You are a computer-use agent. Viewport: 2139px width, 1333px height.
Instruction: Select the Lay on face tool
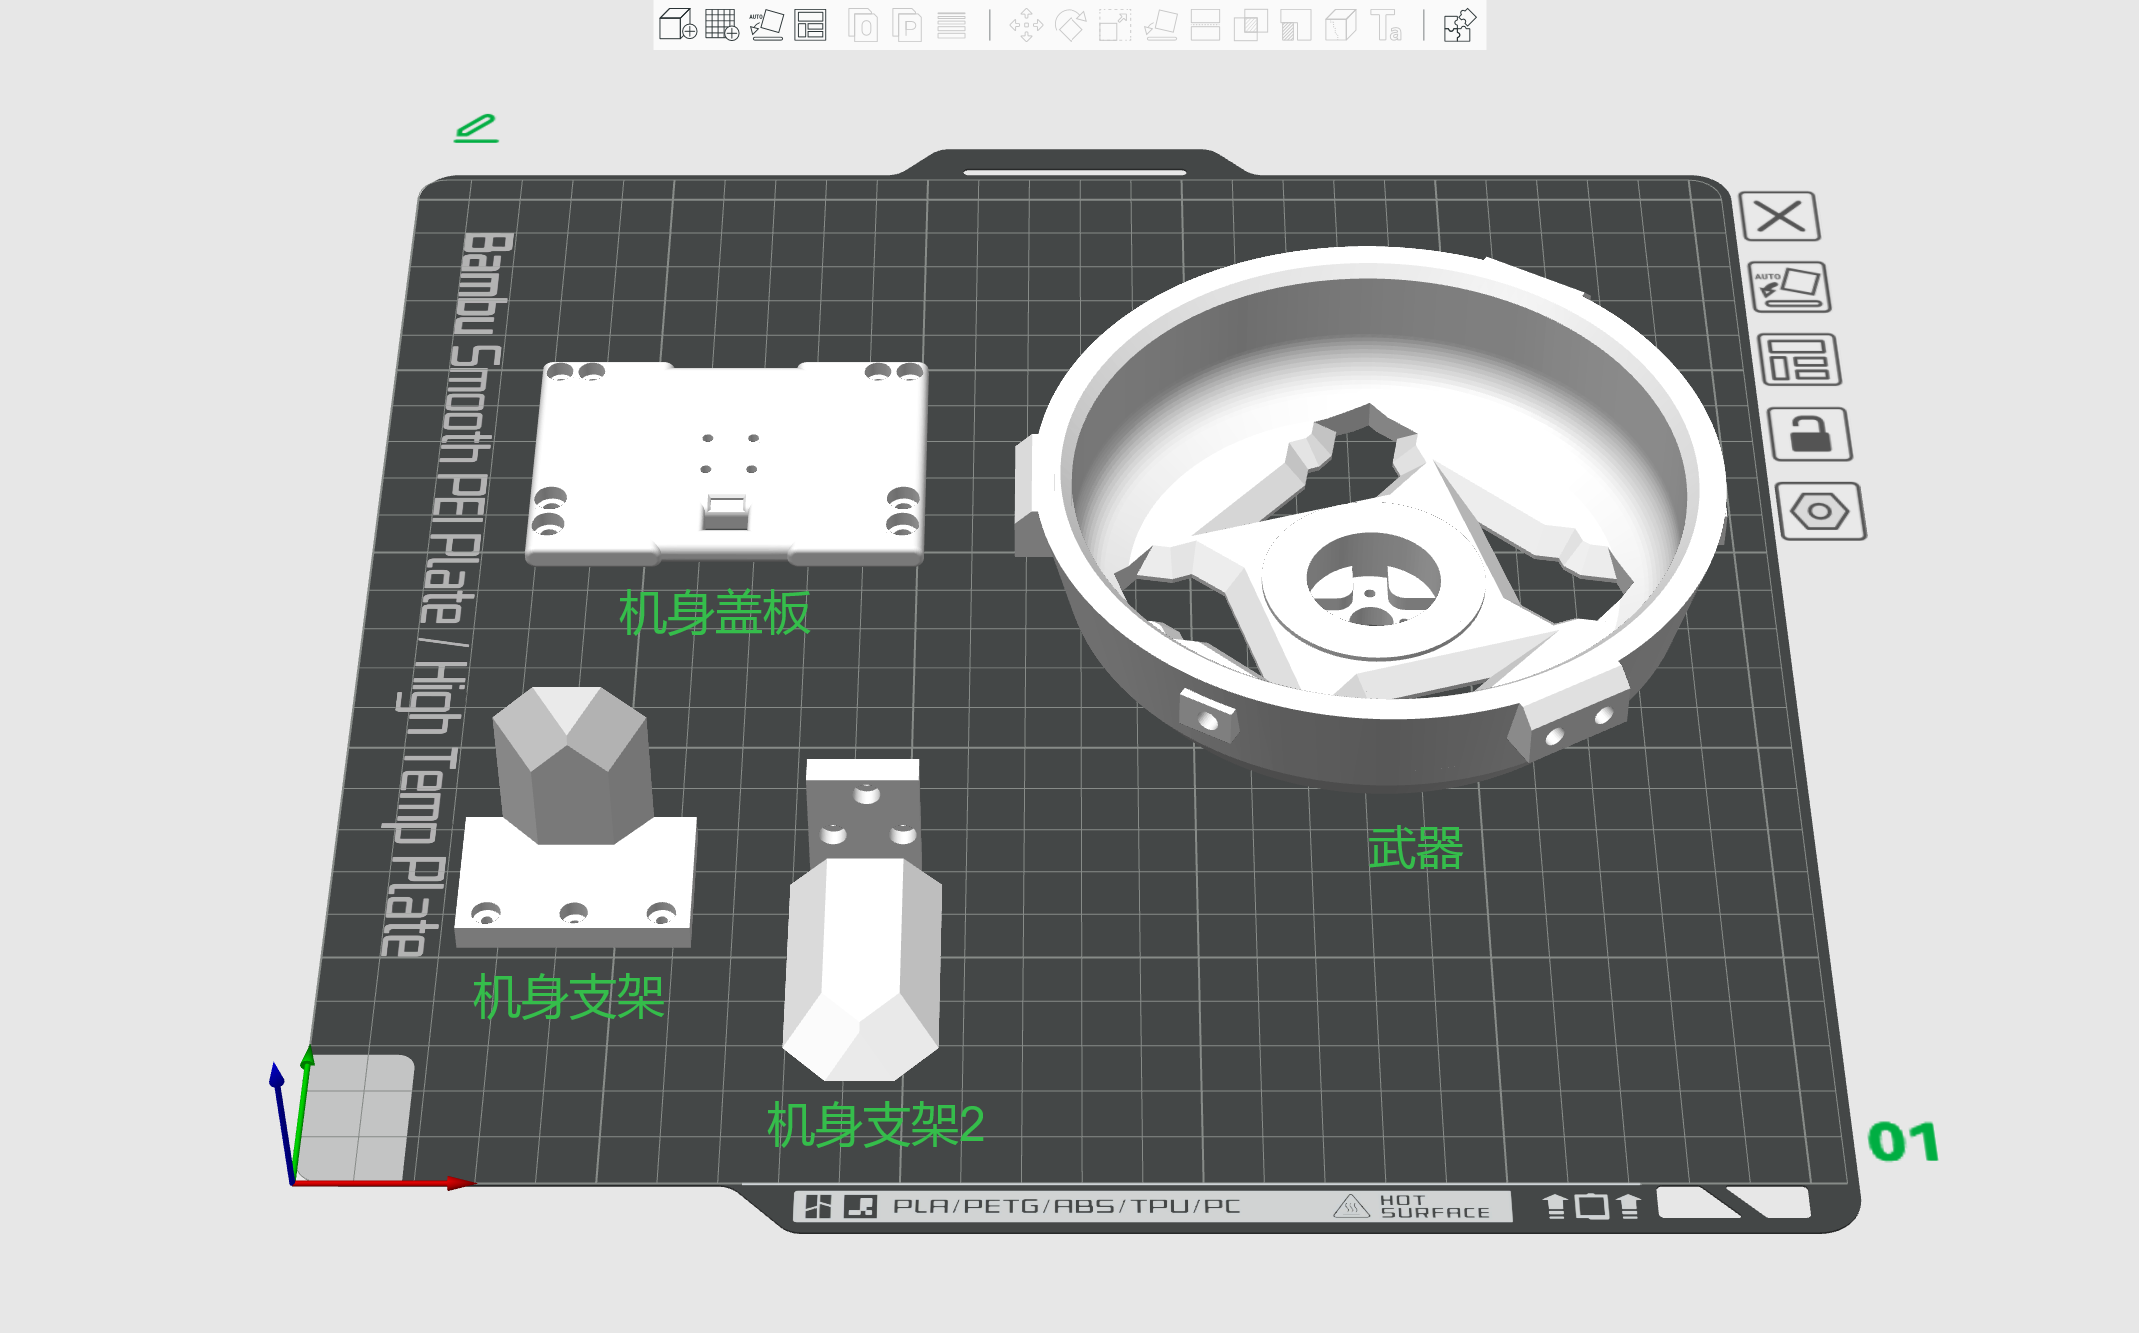[x=1160, y=25]
